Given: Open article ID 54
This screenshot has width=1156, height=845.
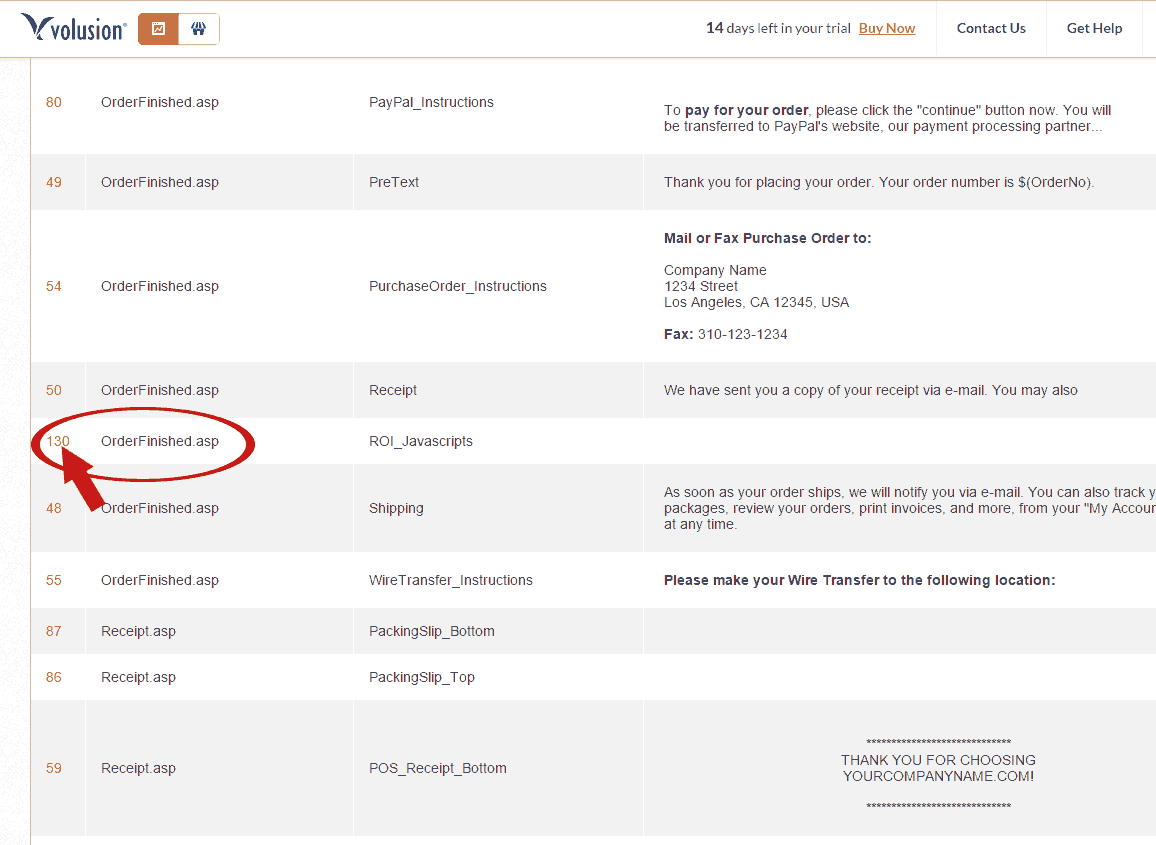Looking at the screenshot, I should point(54,286).
